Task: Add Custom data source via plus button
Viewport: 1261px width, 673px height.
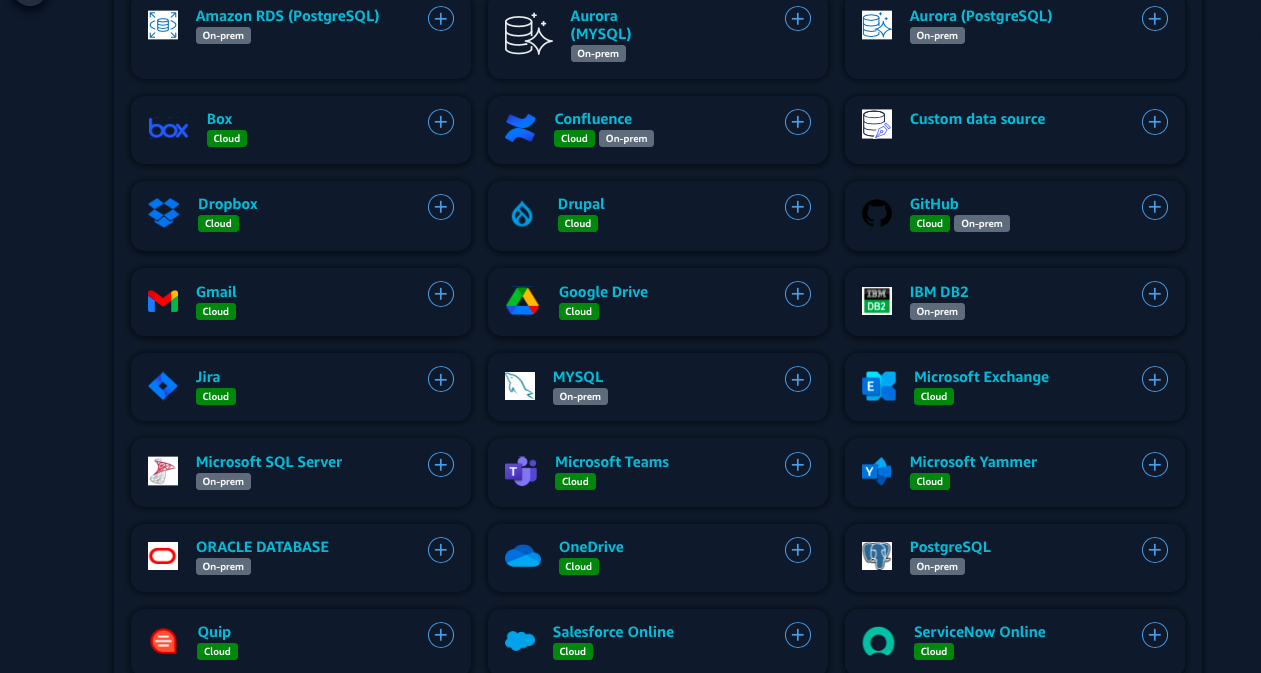Action: 1155,122
